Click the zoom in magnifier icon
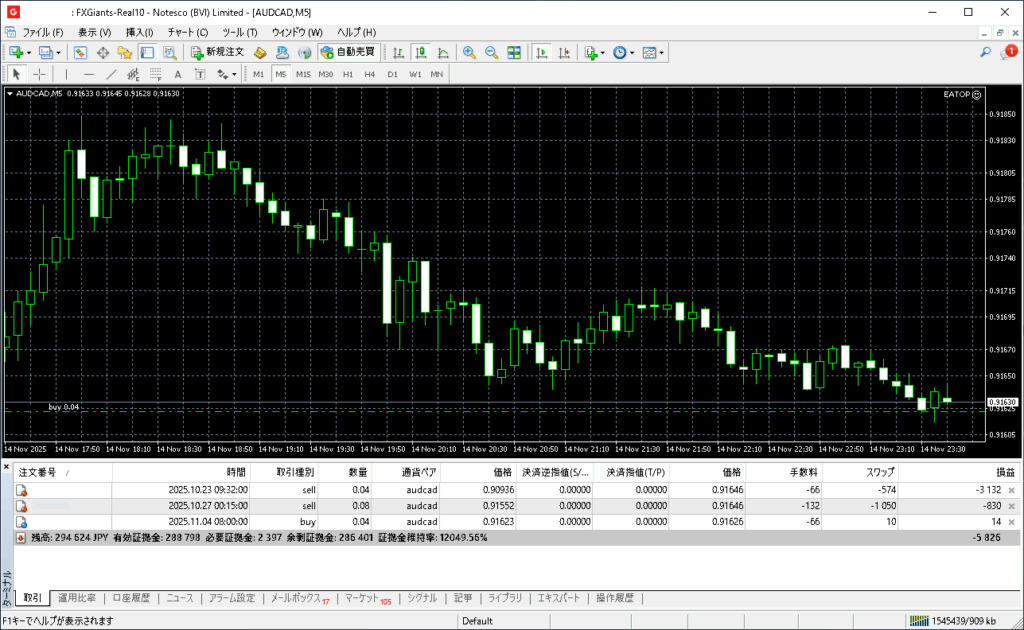1024x630 pixels. 469,52
